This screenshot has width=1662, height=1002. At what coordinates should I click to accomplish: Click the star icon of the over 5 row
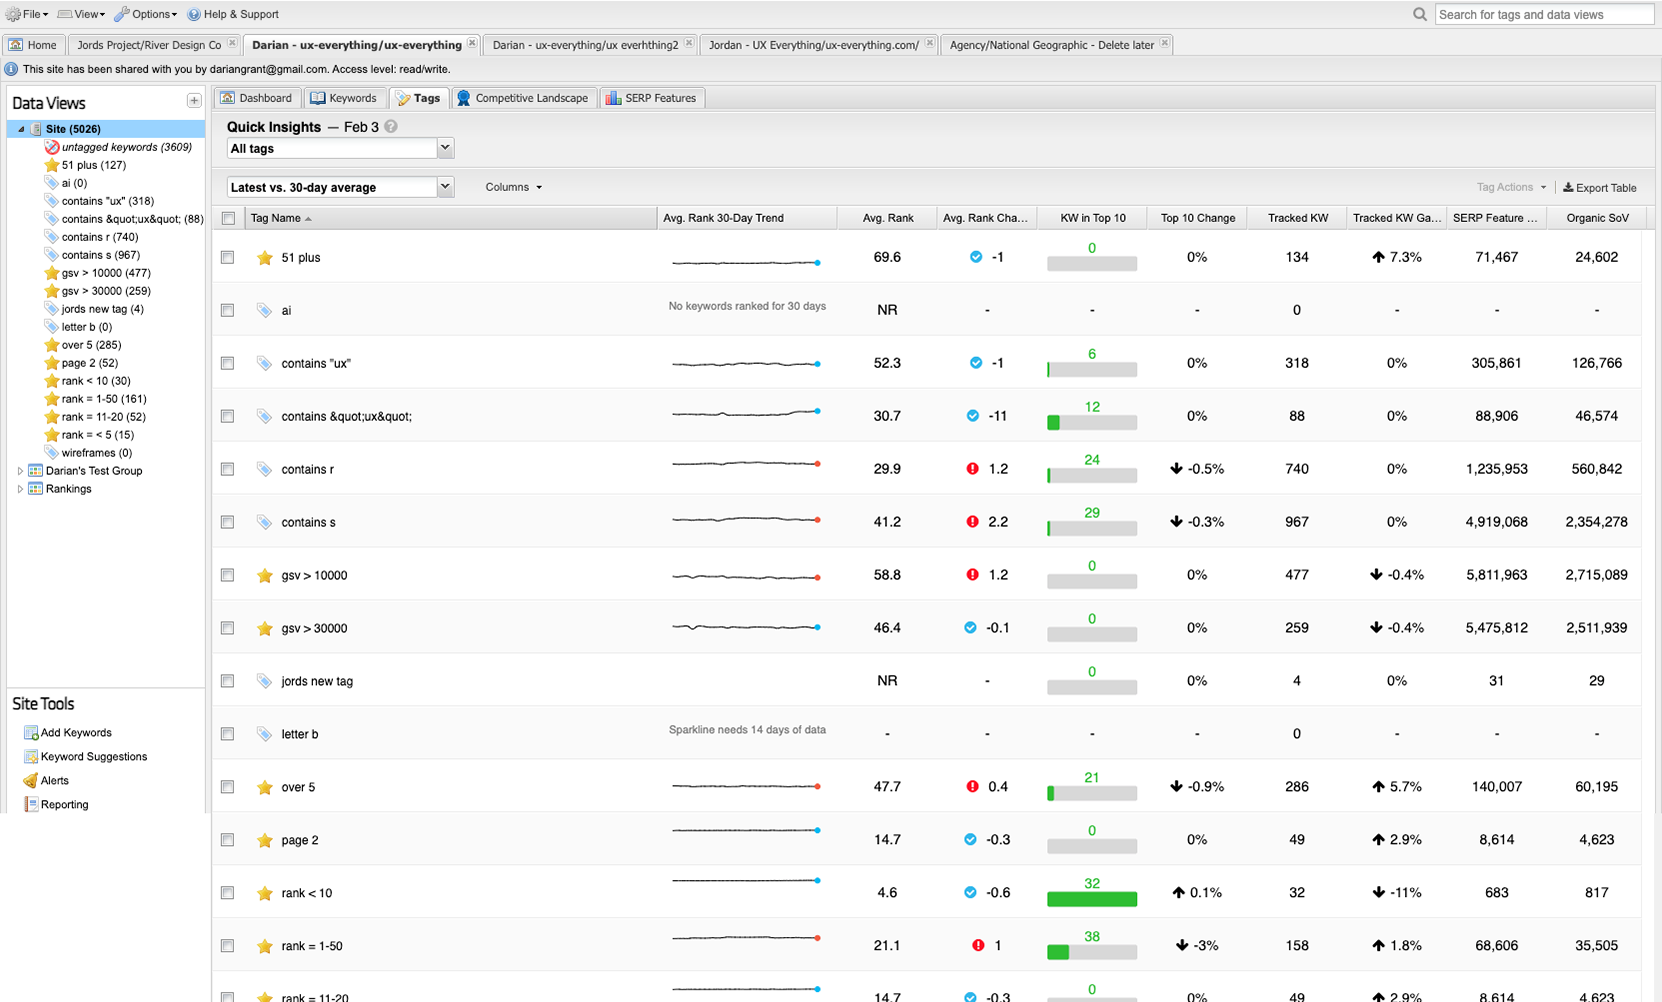265,788
